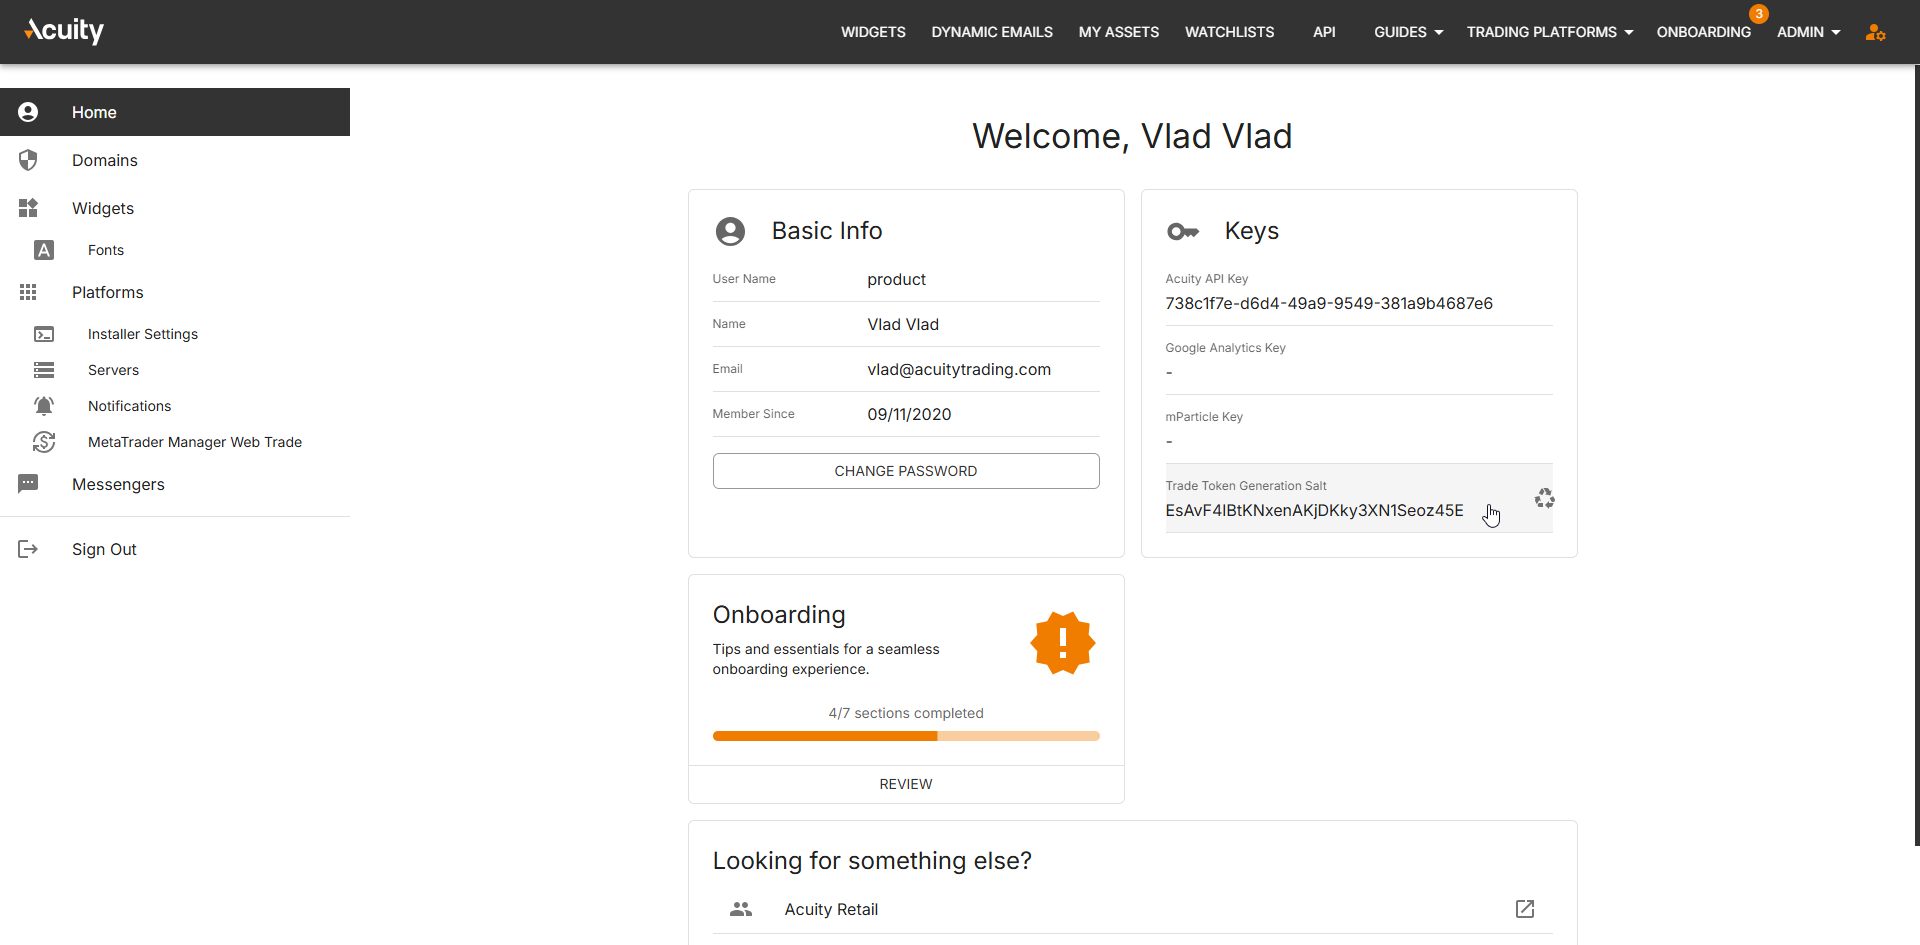Select MetaTrader Manager Web Trade
This screenshot has height=945, width=1920.
(175, 442)
